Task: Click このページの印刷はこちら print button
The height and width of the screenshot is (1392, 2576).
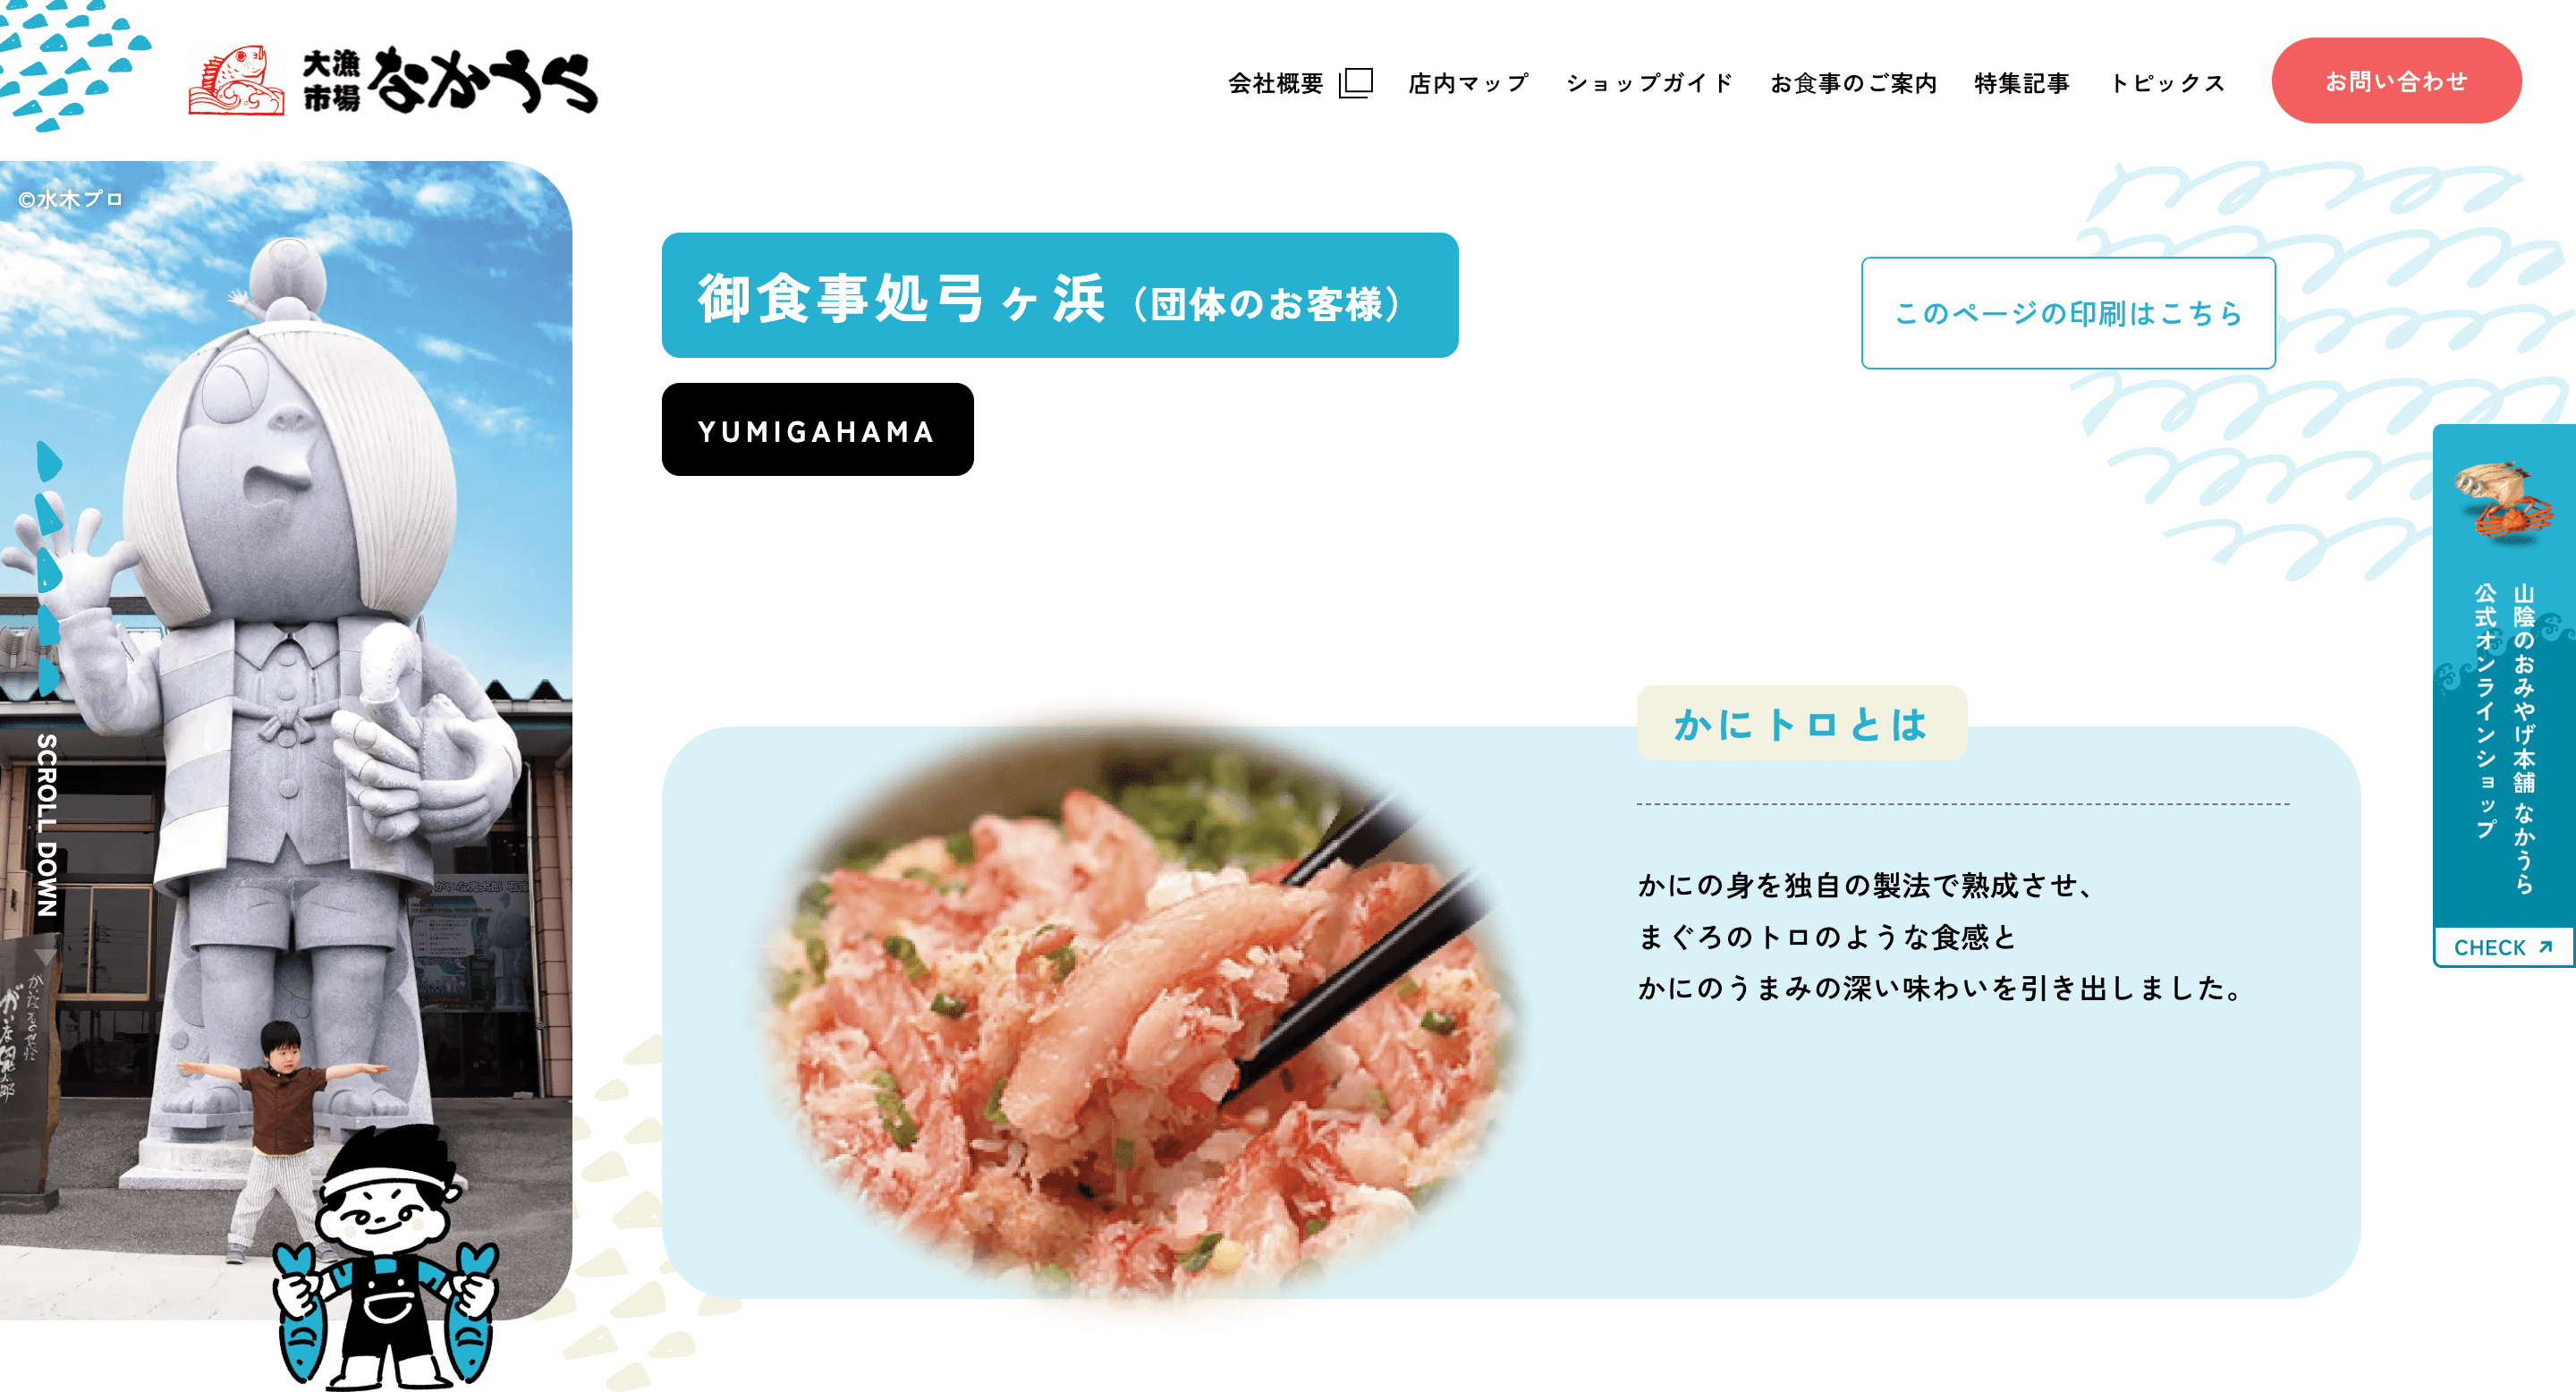Action: (x=2068, y=313)
